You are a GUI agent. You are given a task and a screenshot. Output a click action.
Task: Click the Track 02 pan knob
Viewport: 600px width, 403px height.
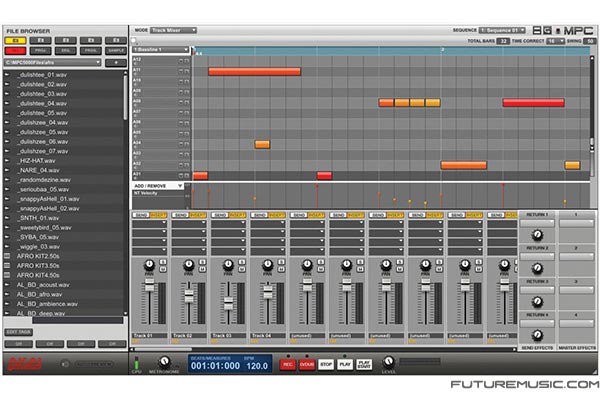189,264
